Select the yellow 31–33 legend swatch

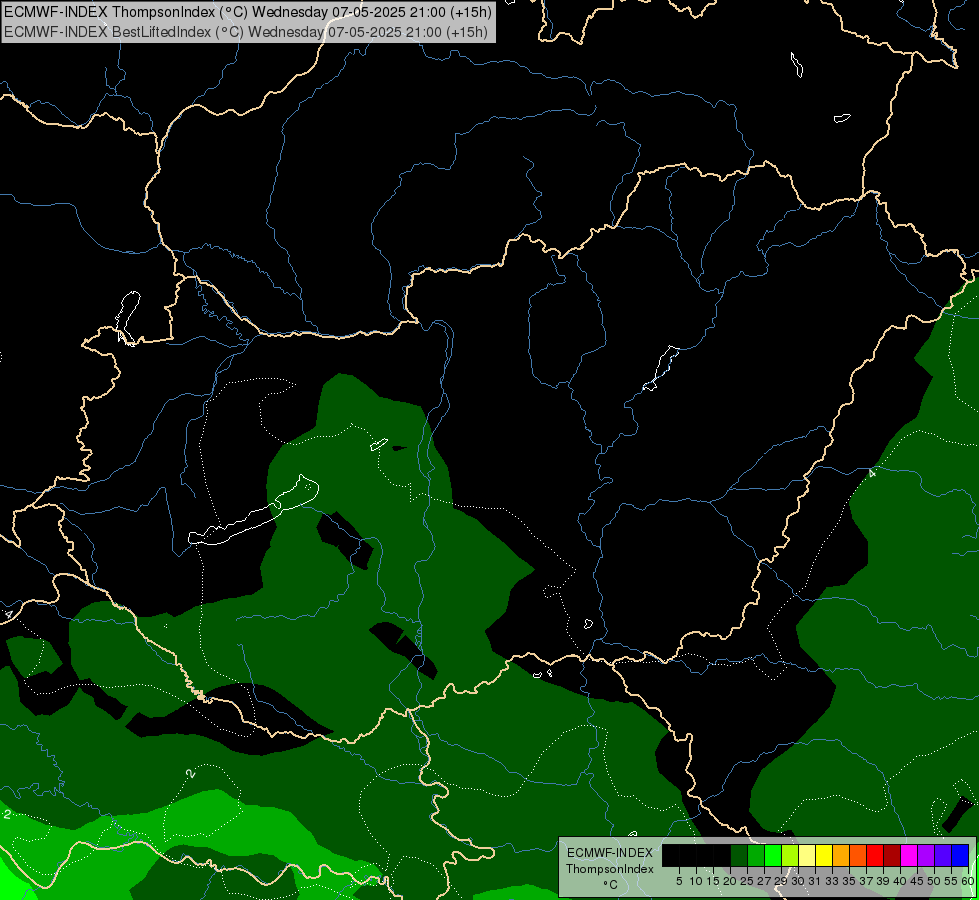click(x=824, y=855)
